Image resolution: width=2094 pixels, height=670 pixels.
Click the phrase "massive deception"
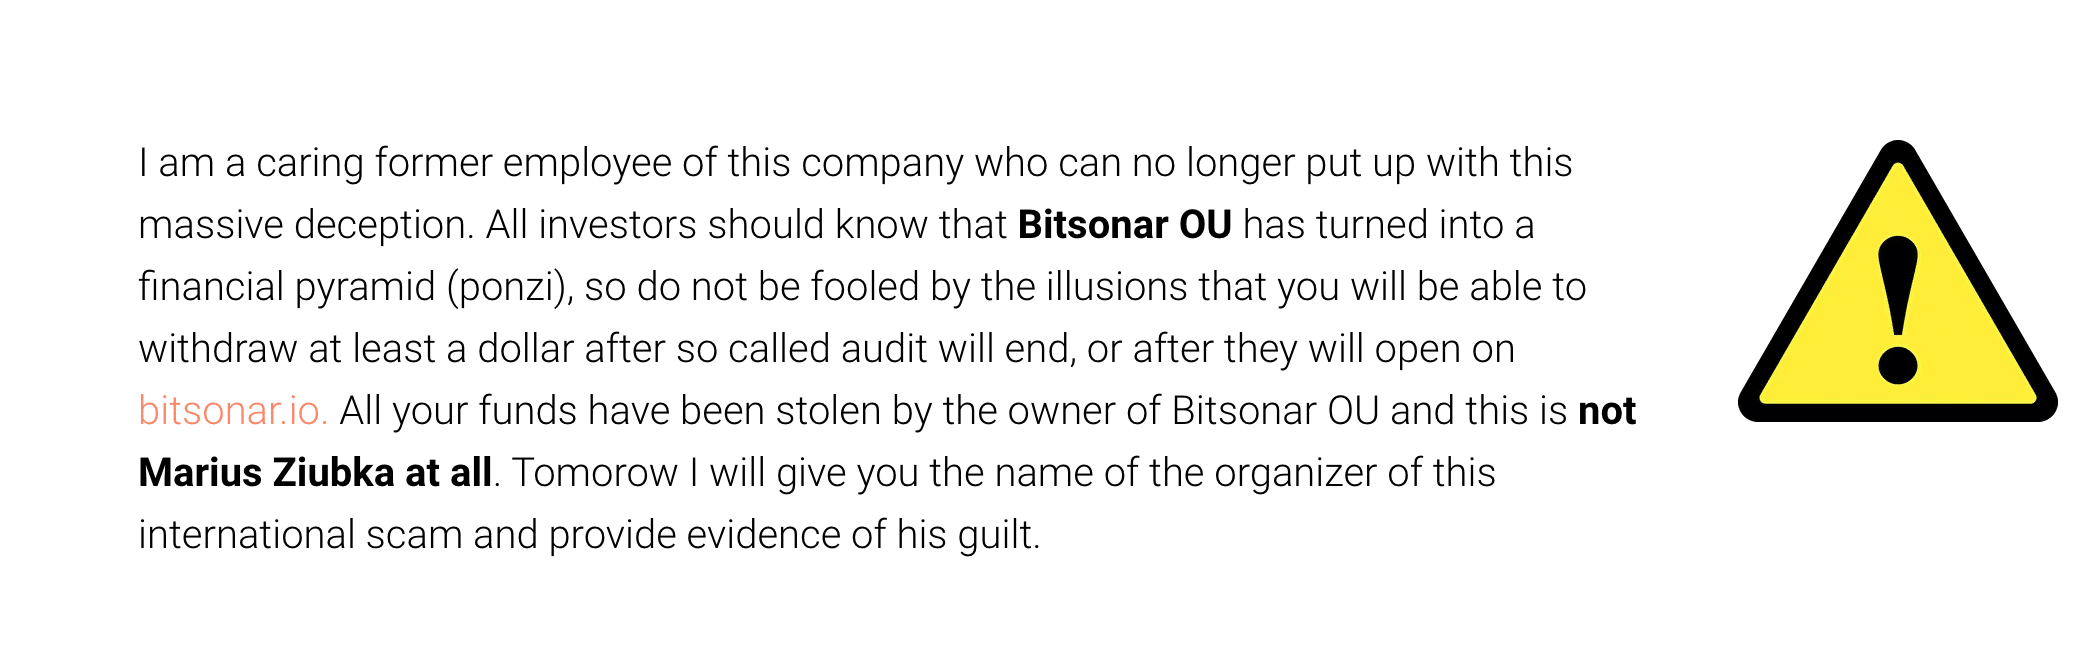point(303,225)
